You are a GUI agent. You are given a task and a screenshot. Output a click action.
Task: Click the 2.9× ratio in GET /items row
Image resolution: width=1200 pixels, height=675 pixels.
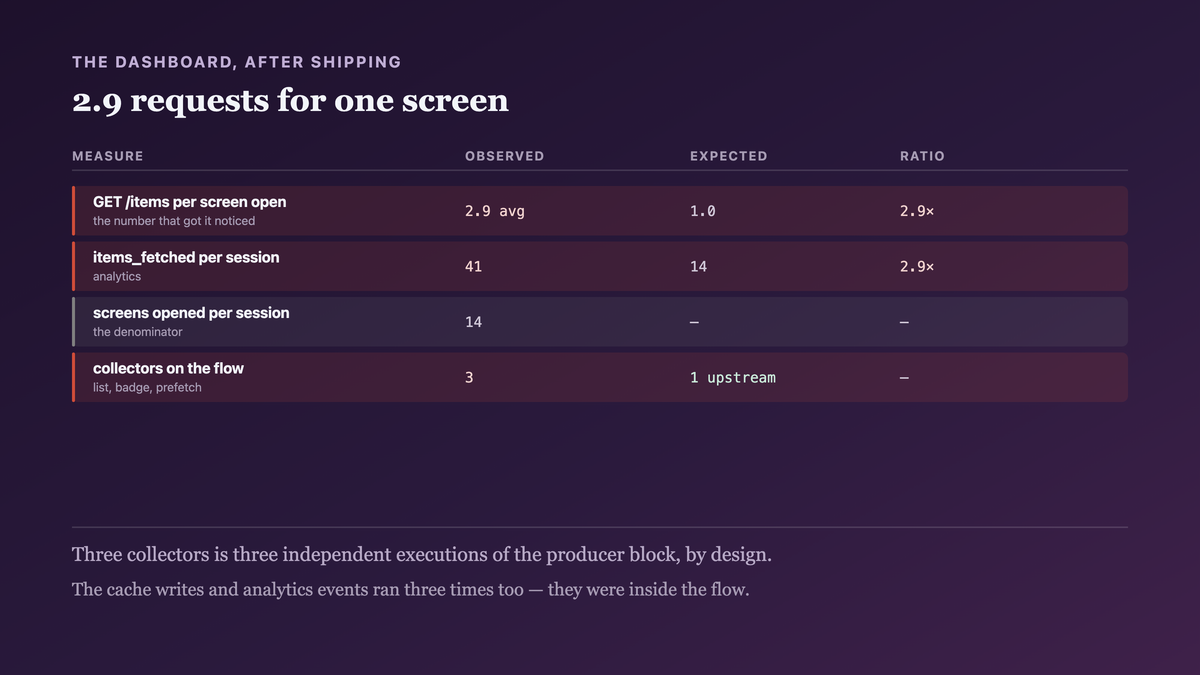(917, 212)
